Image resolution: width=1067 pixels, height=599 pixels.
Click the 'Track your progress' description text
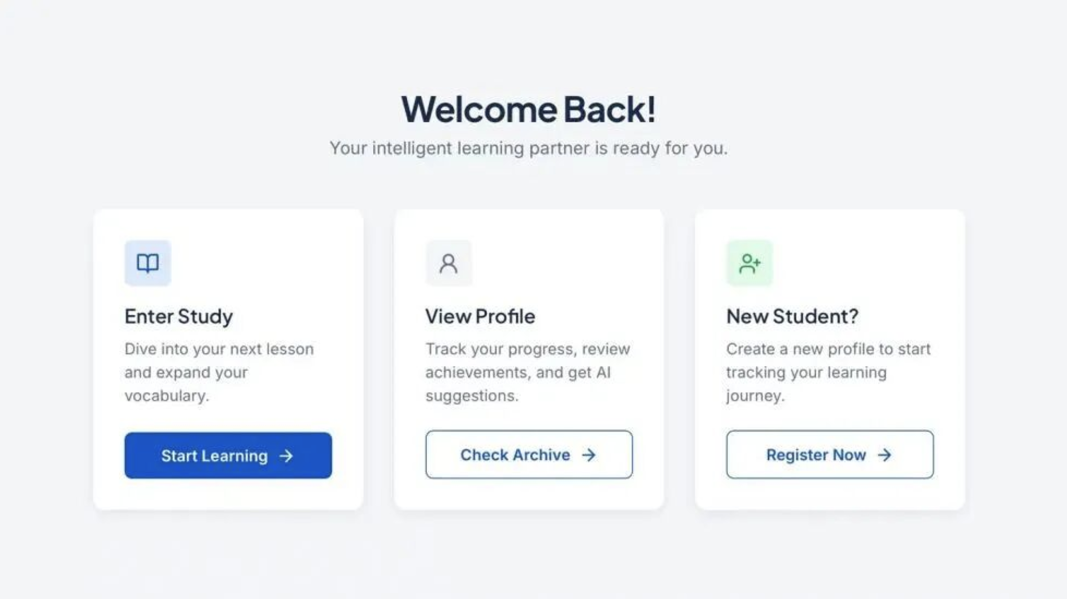coord(527,372)
